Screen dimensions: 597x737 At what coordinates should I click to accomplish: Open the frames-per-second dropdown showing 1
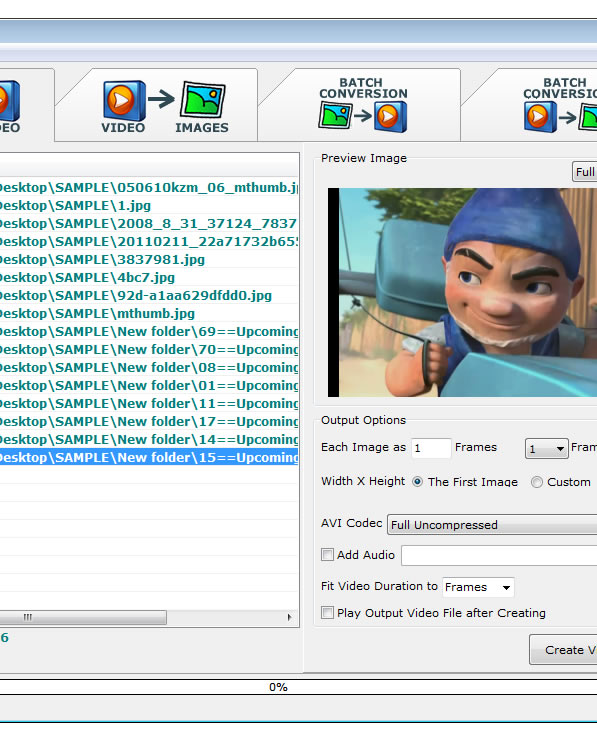point(546,448)
